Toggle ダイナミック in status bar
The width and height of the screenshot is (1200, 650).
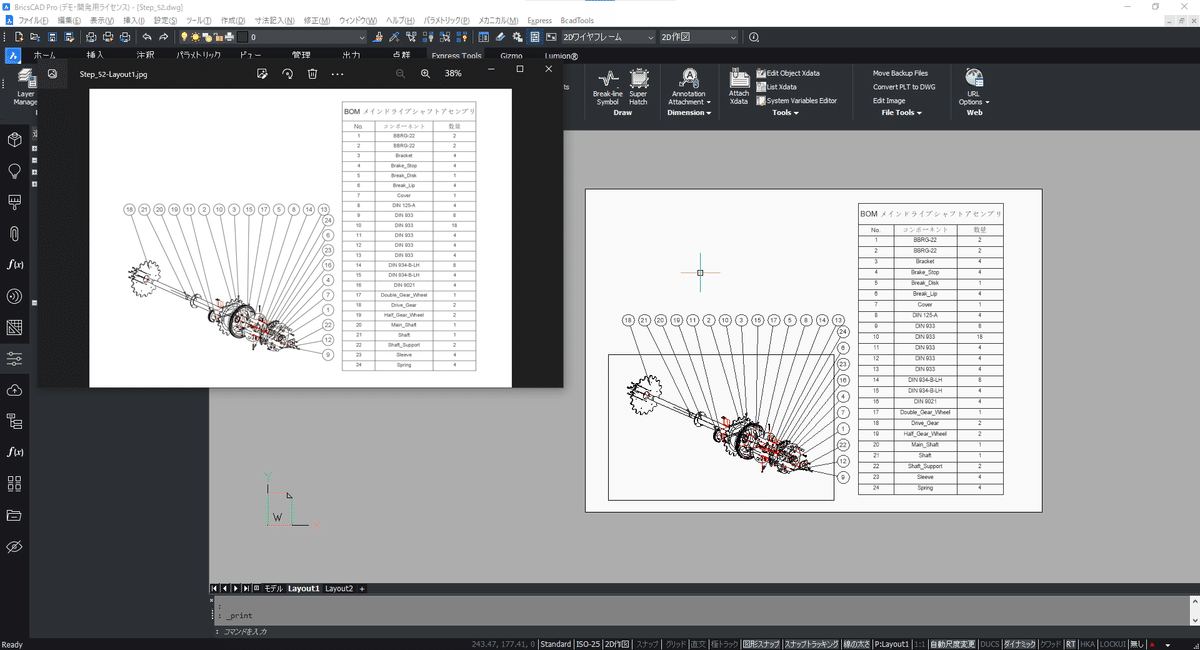pyautogui.click(x=1020, y=644)
